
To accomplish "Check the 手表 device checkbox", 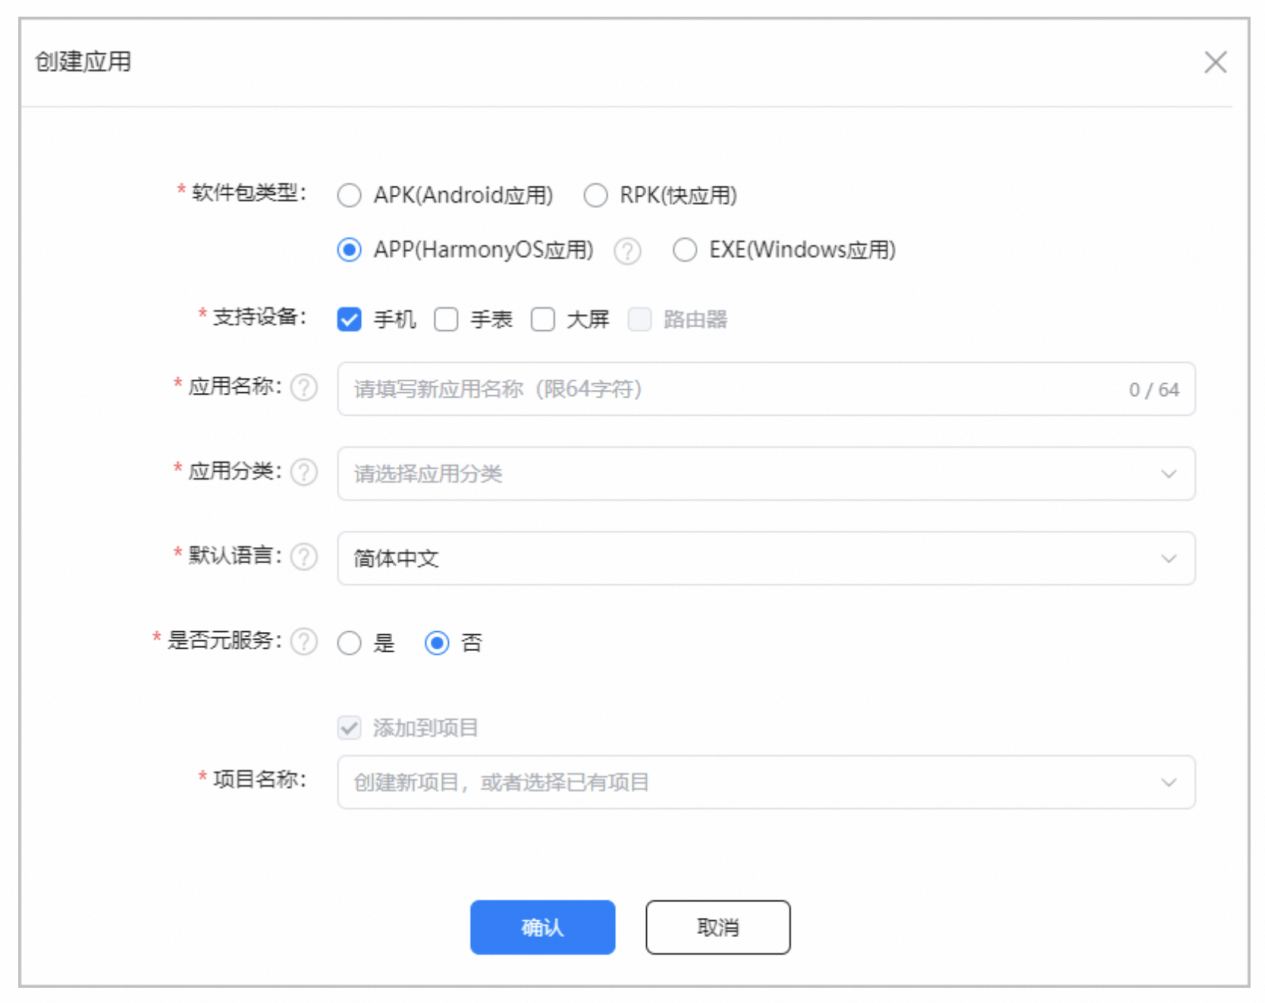I will click(446, 319).
